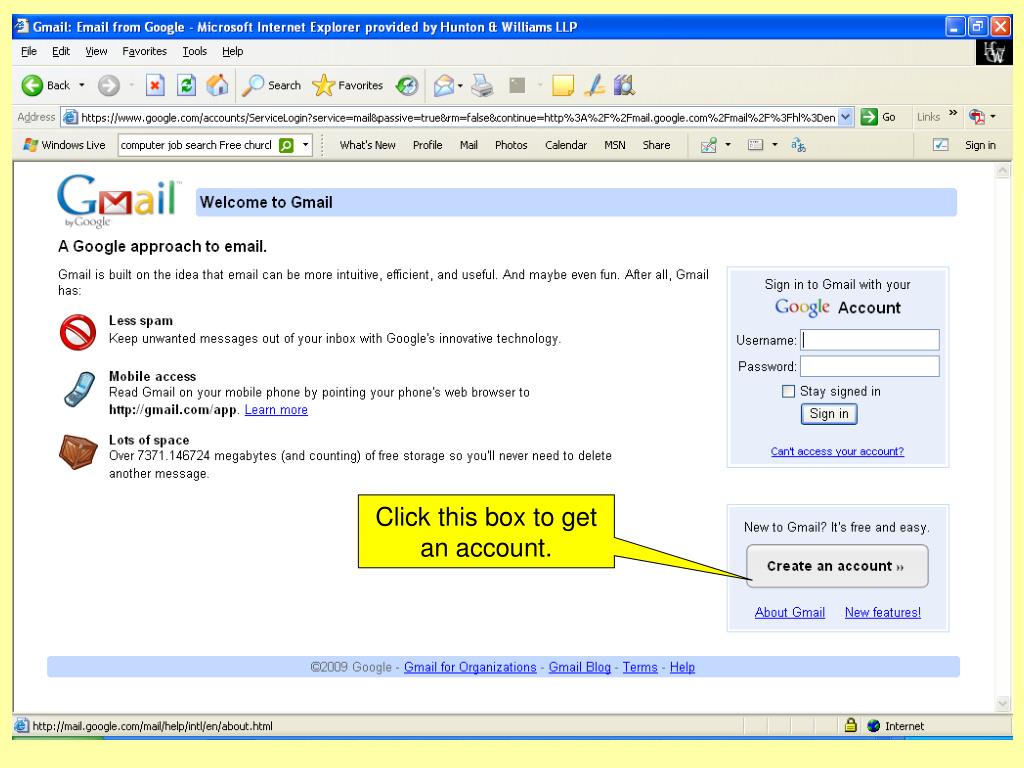Expand the Links toolbar chevron
Image resolution: width=1024 pixels, height=768 pixels.
(x=953, y=113)
